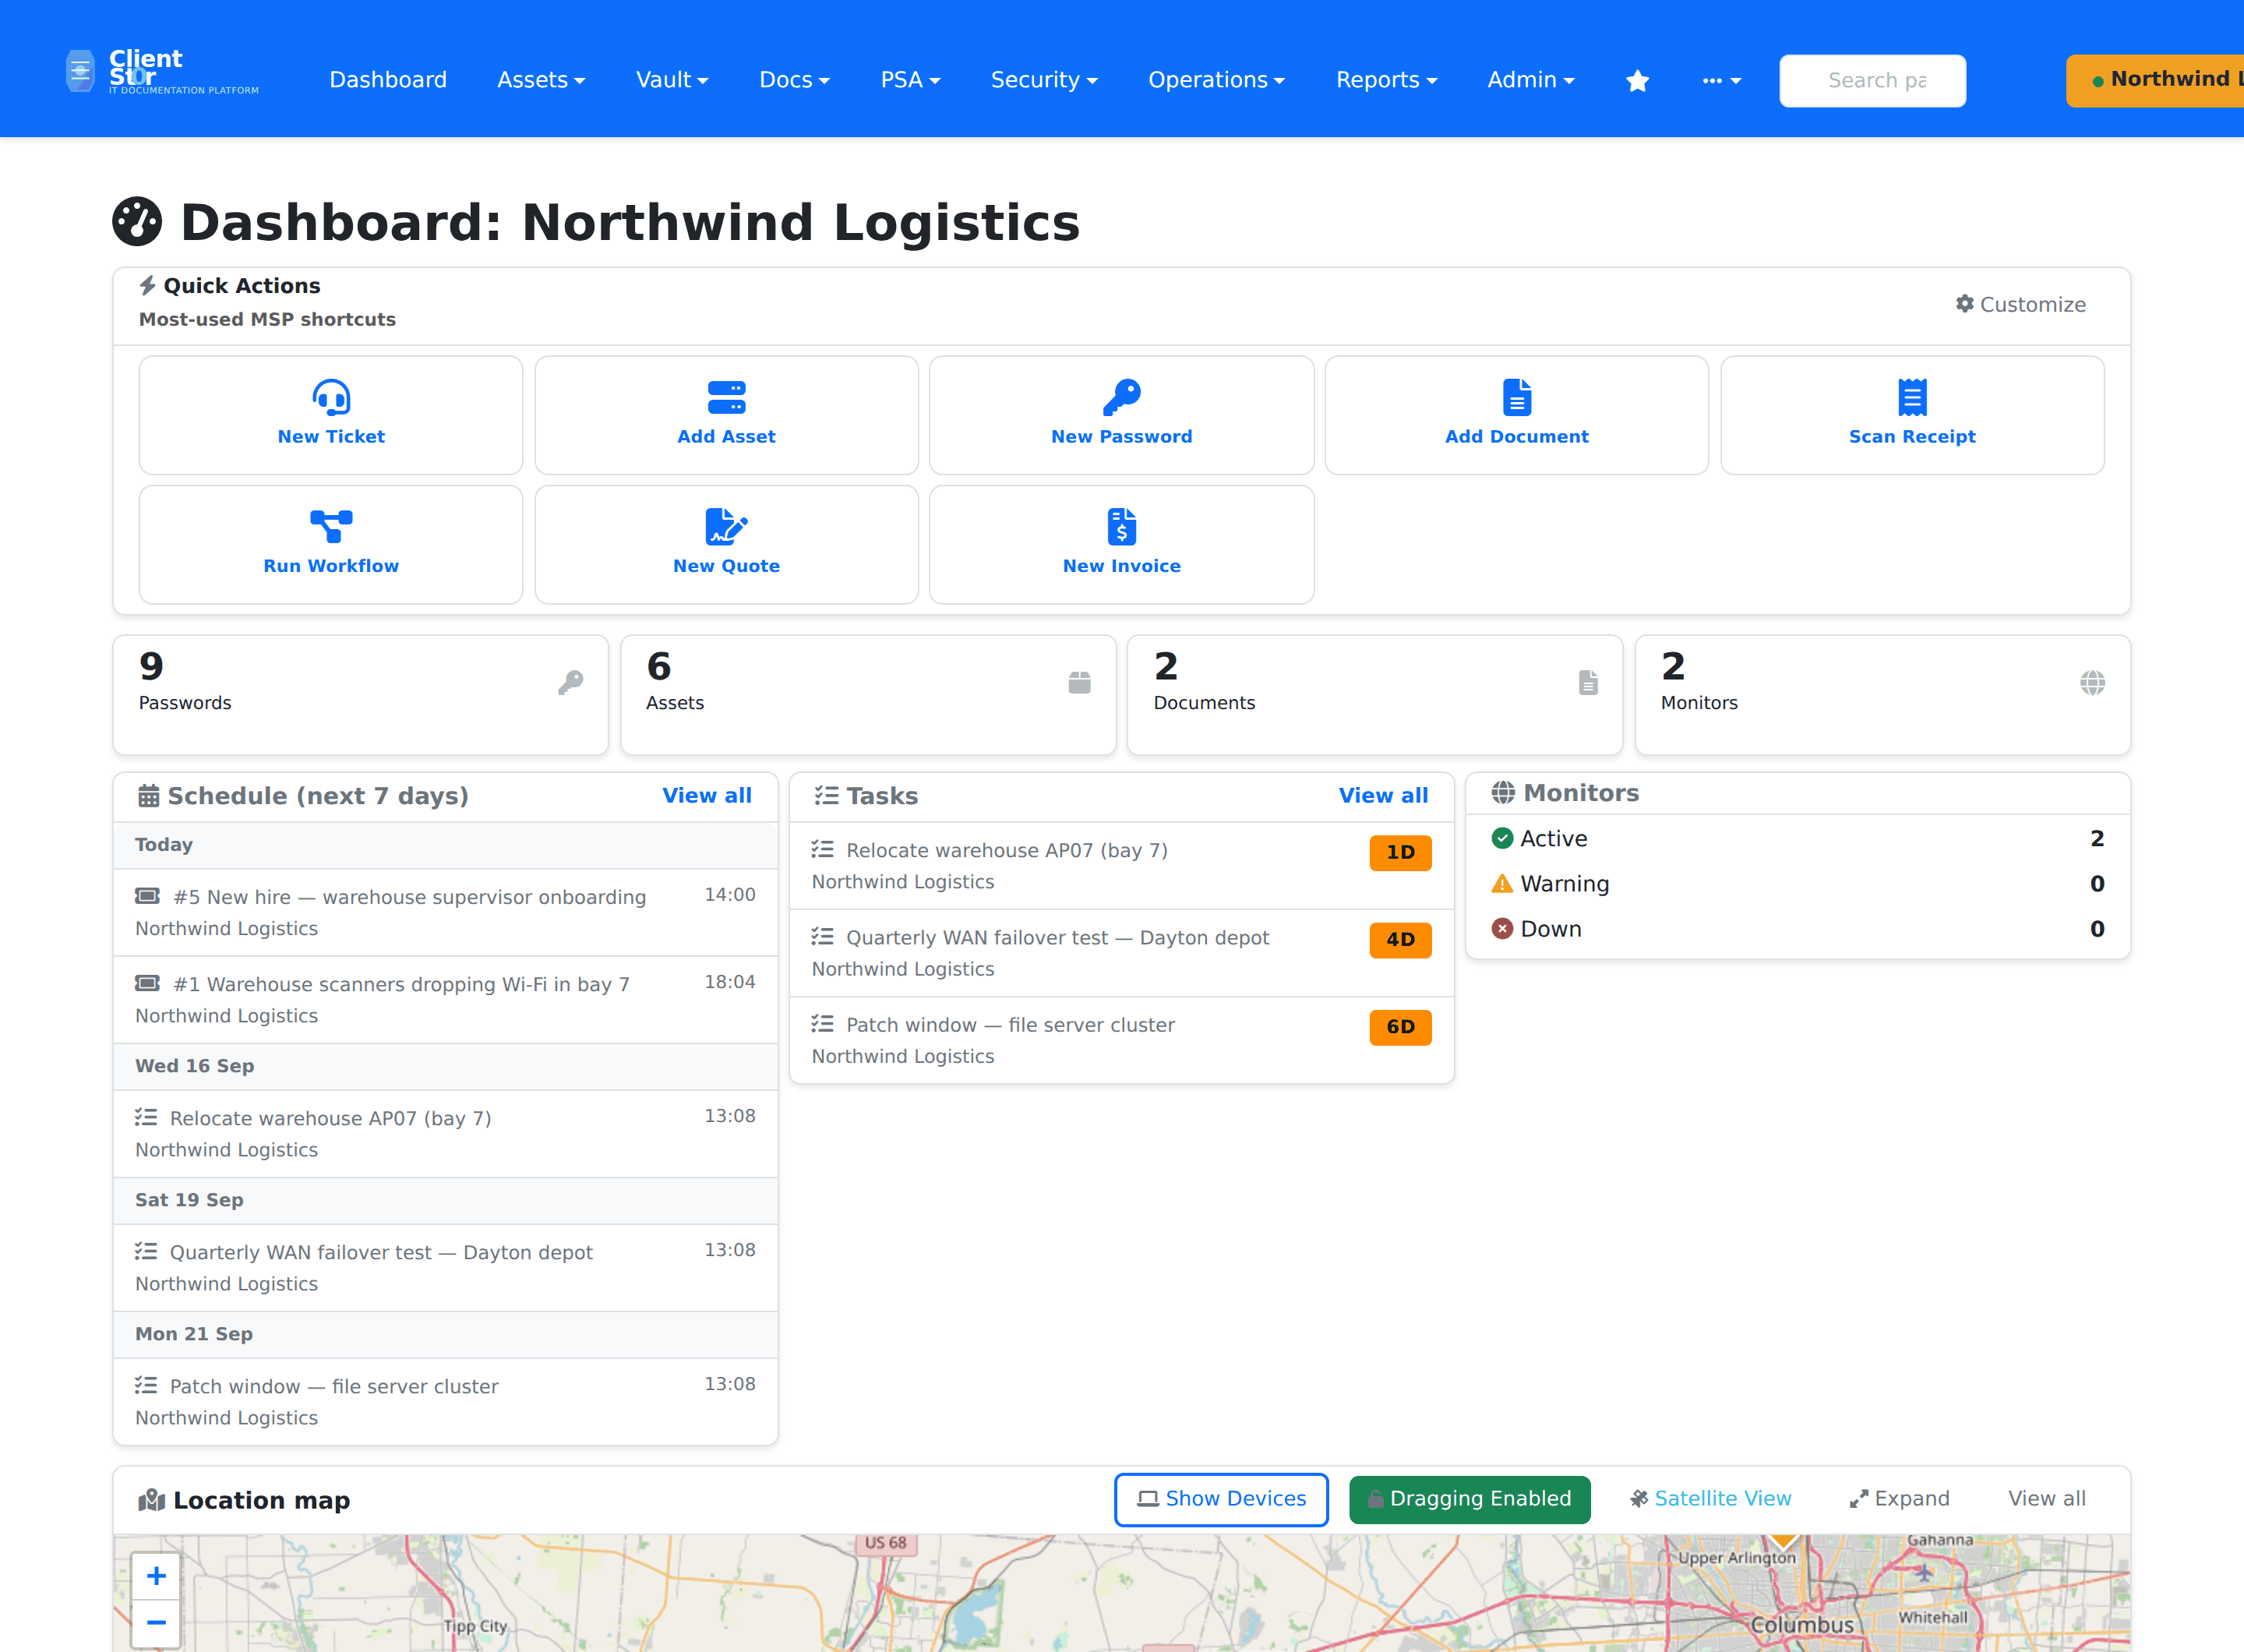2244x1652 pixels.
Task: Open schedule item #5 New hire onboarding
Action: [445, 912]
